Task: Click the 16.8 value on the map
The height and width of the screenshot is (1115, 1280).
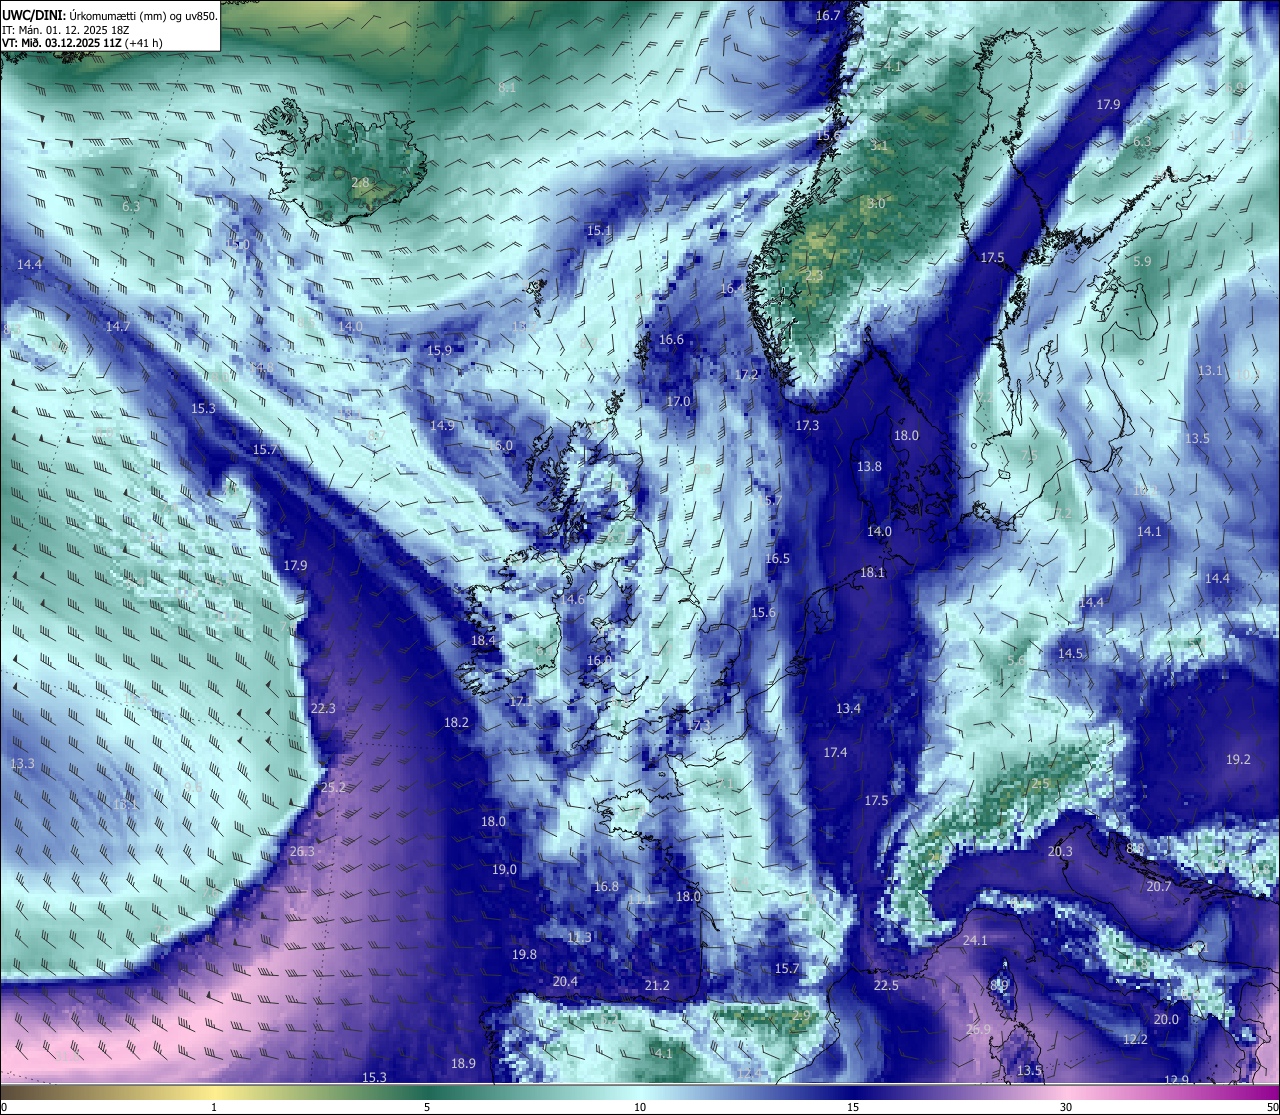Action: coord(606,888)
